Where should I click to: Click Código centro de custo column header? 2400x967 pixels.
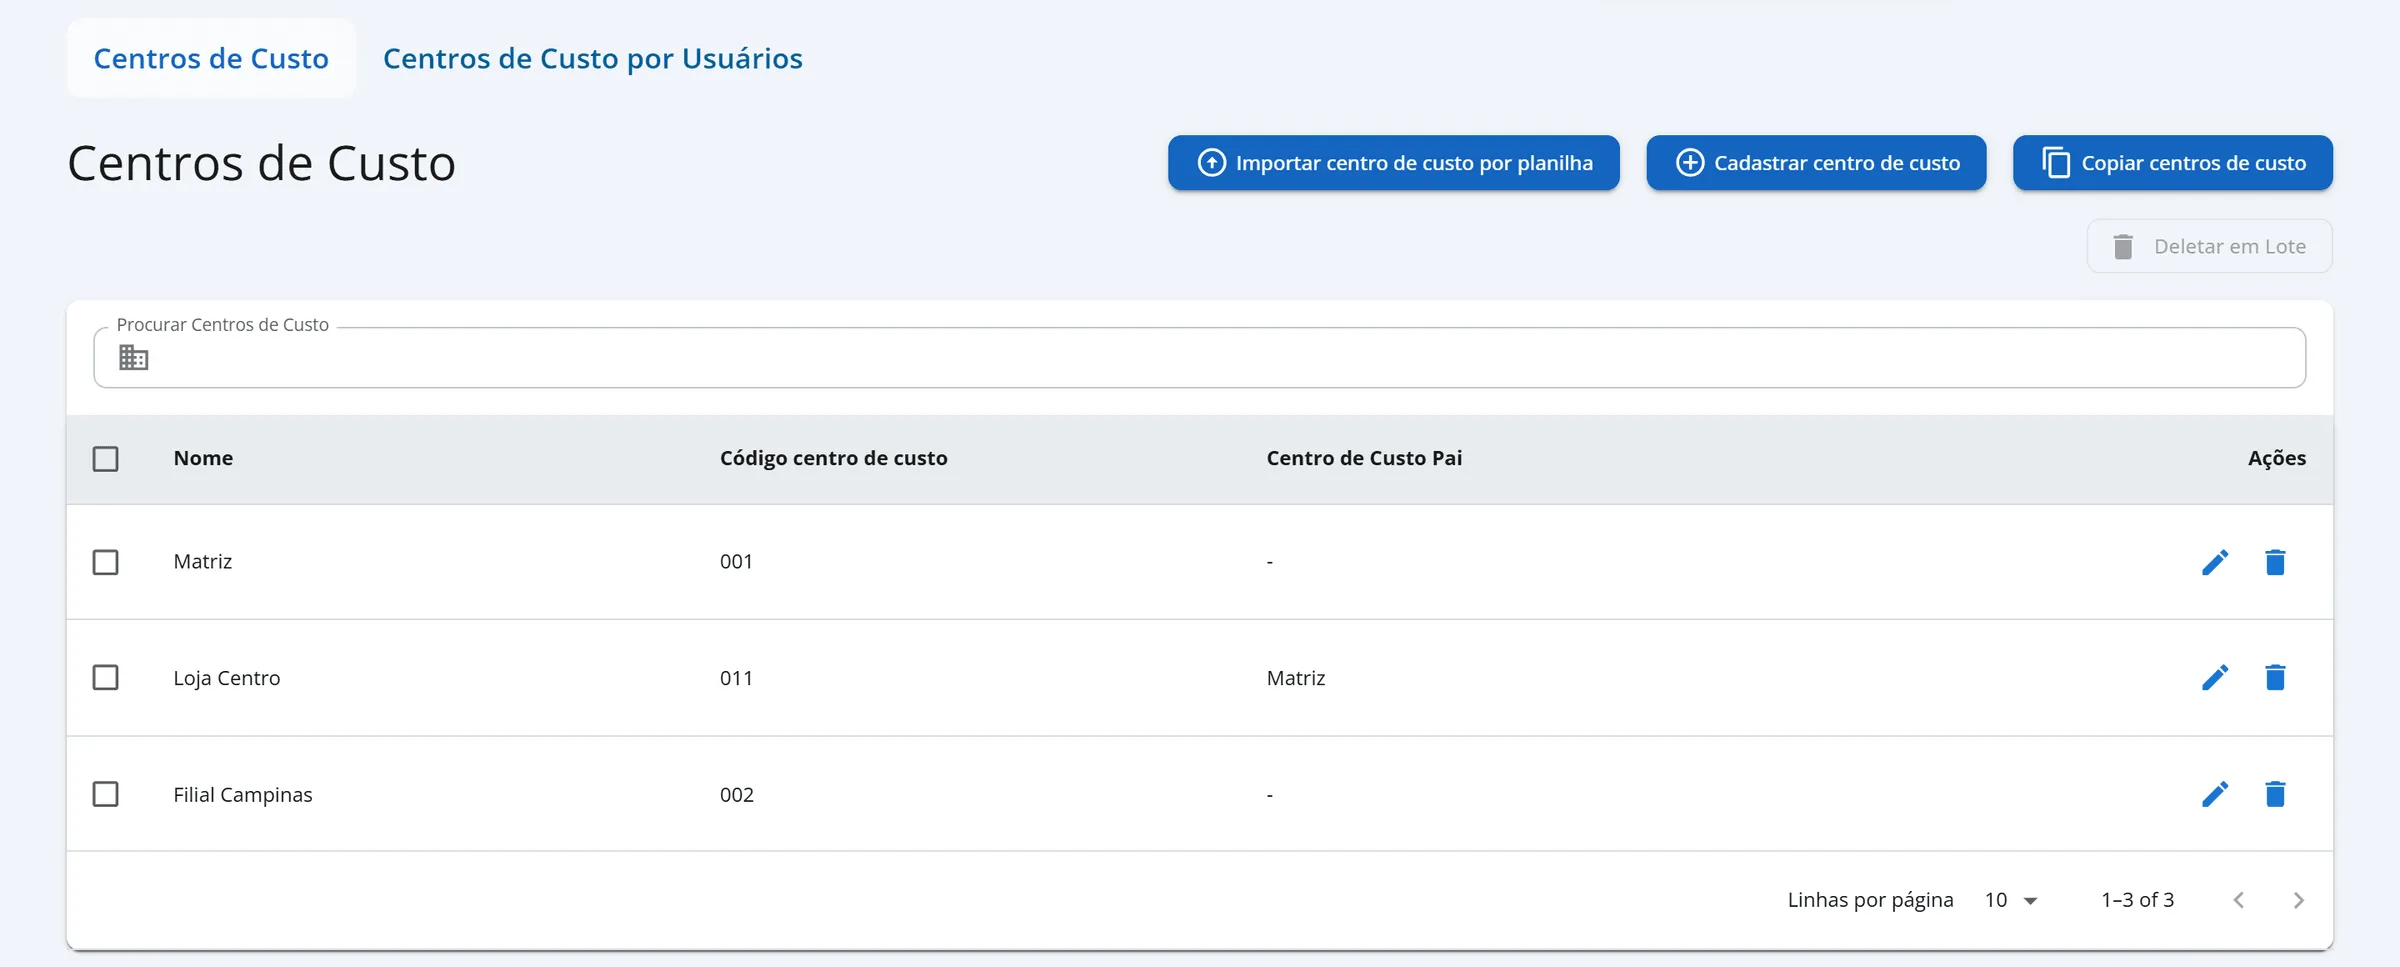[834, 458]
